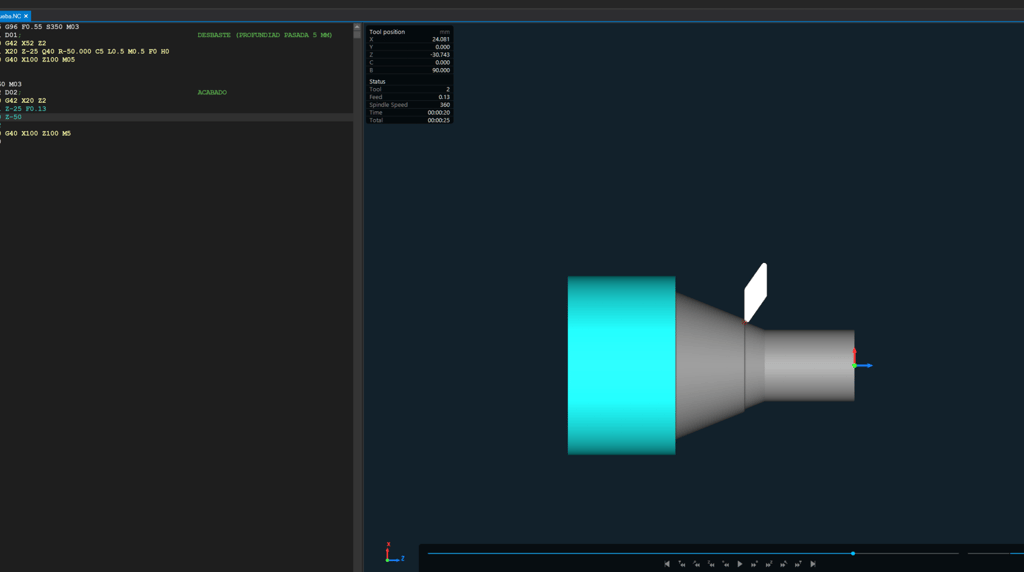The image size is (1024, 572).
Task: Click Z position value -30.743
Action: coord(440,55)
